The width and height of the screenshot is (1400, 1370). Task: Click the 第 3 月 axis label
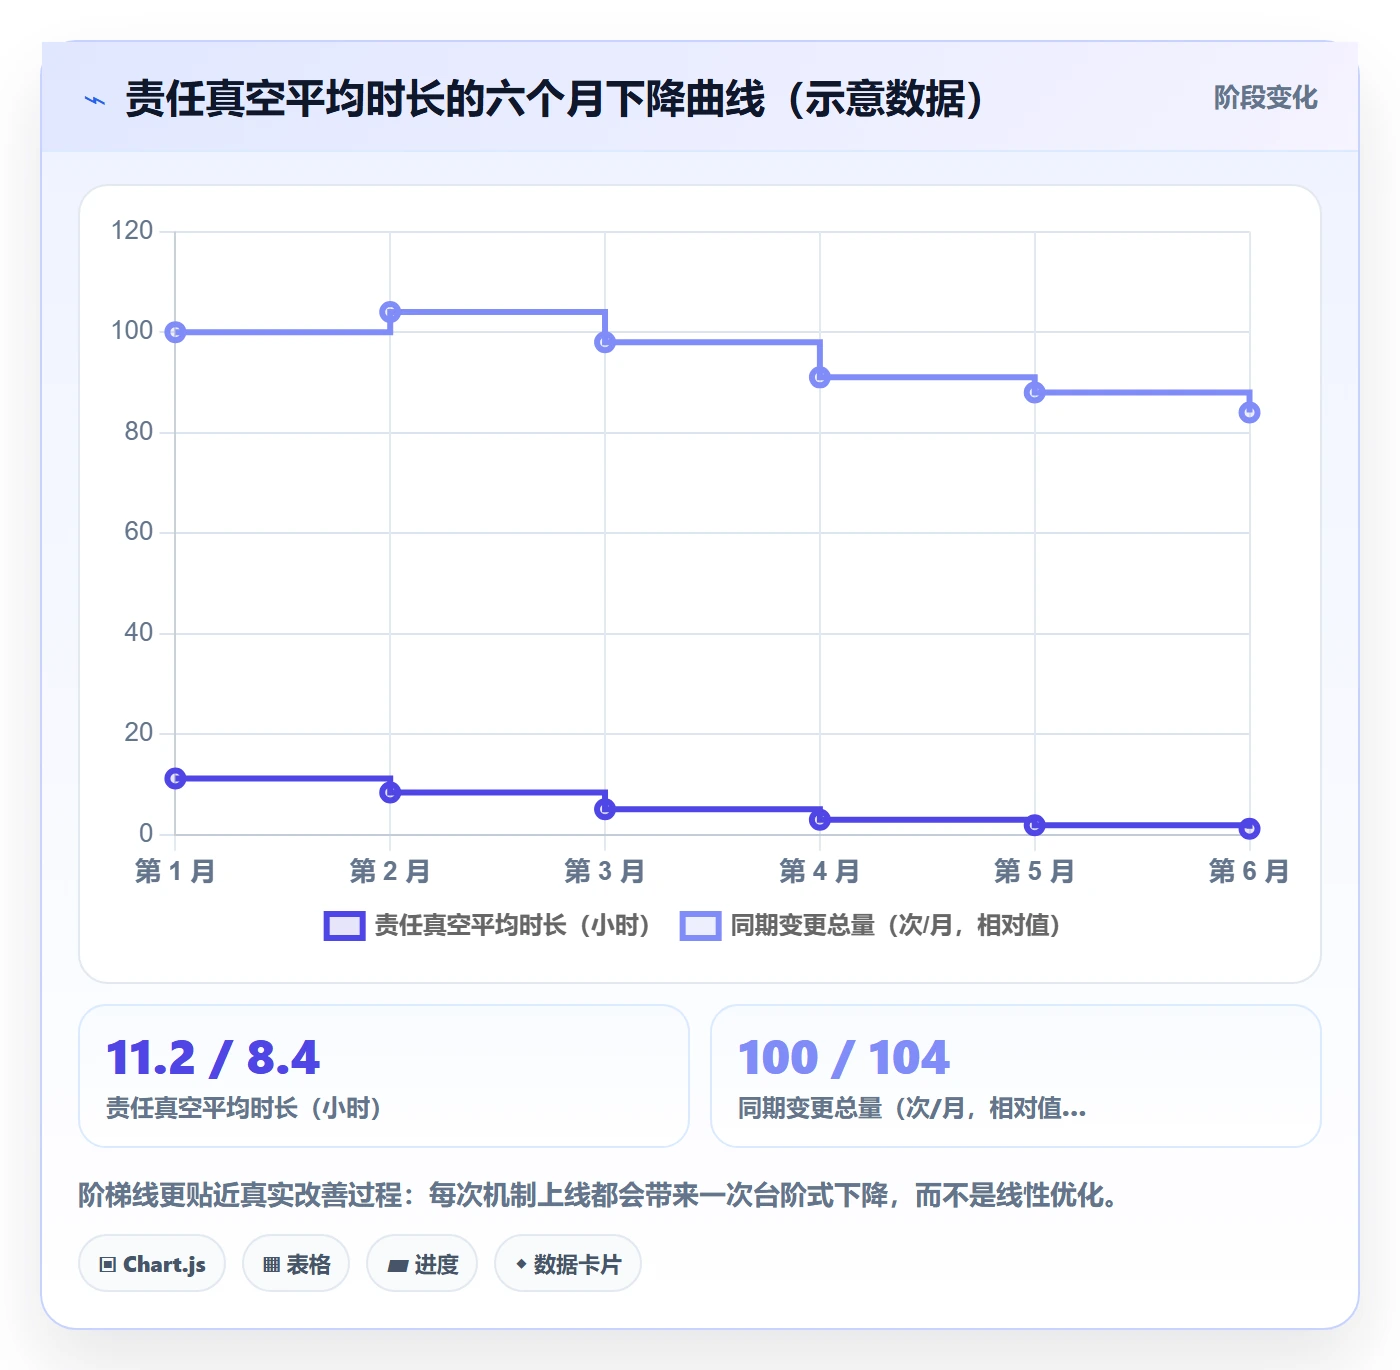(605, 872)
